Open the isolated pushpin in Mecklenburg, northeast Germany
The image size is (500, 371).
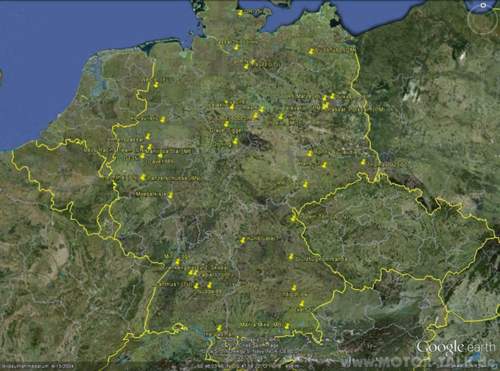[x=311, y=51]
